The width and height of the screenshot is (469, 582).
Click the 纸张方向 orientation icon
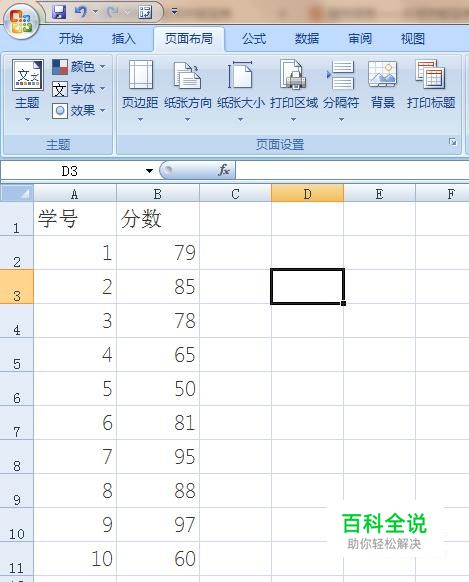pos(187,75)
